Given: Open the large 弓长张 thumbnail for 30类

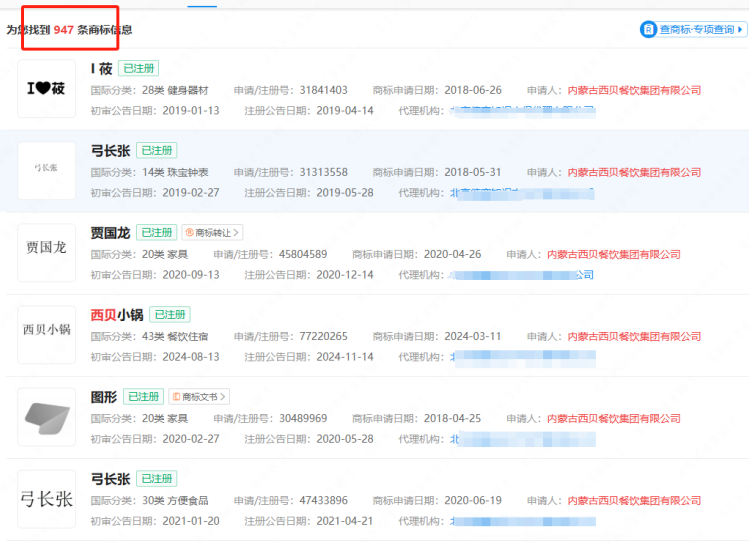Looking at the screenshot, I should click(46, 499).
